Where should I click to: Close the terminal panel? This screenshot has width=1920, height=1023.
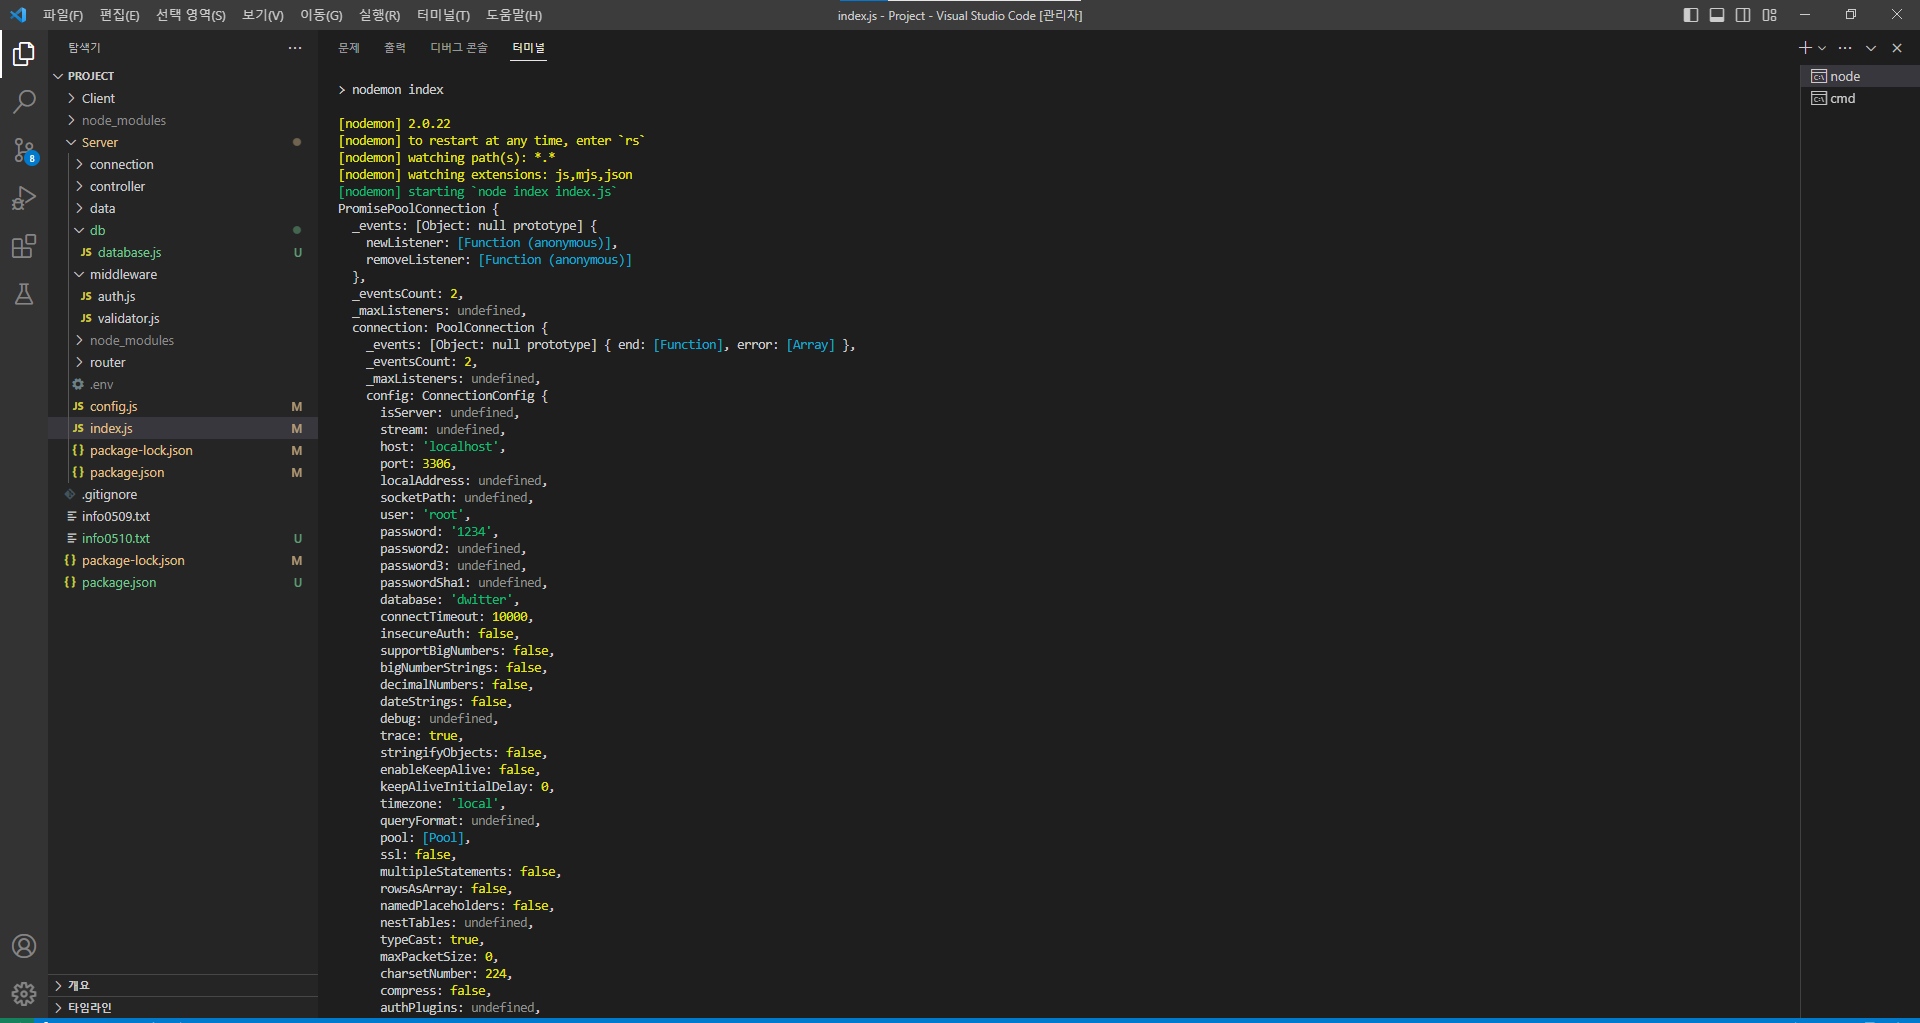pos(1897,48)
